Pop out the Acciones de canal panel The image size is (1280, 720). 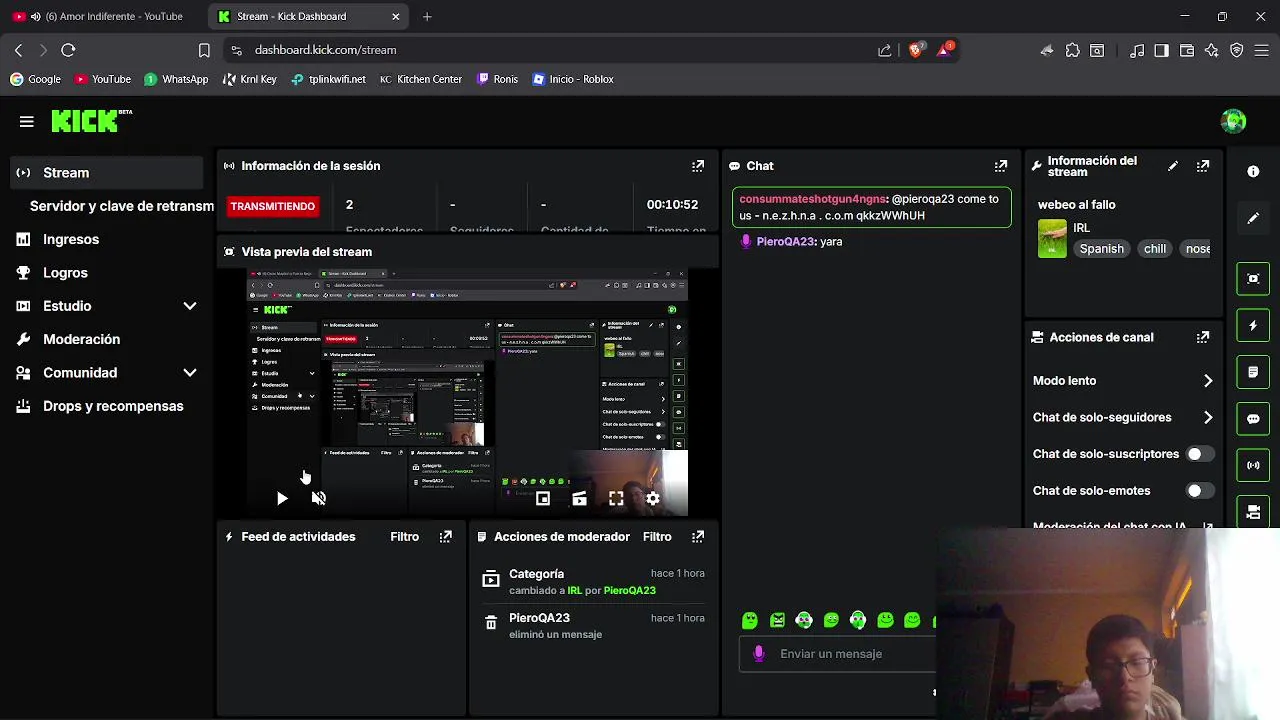(1203, 338)
